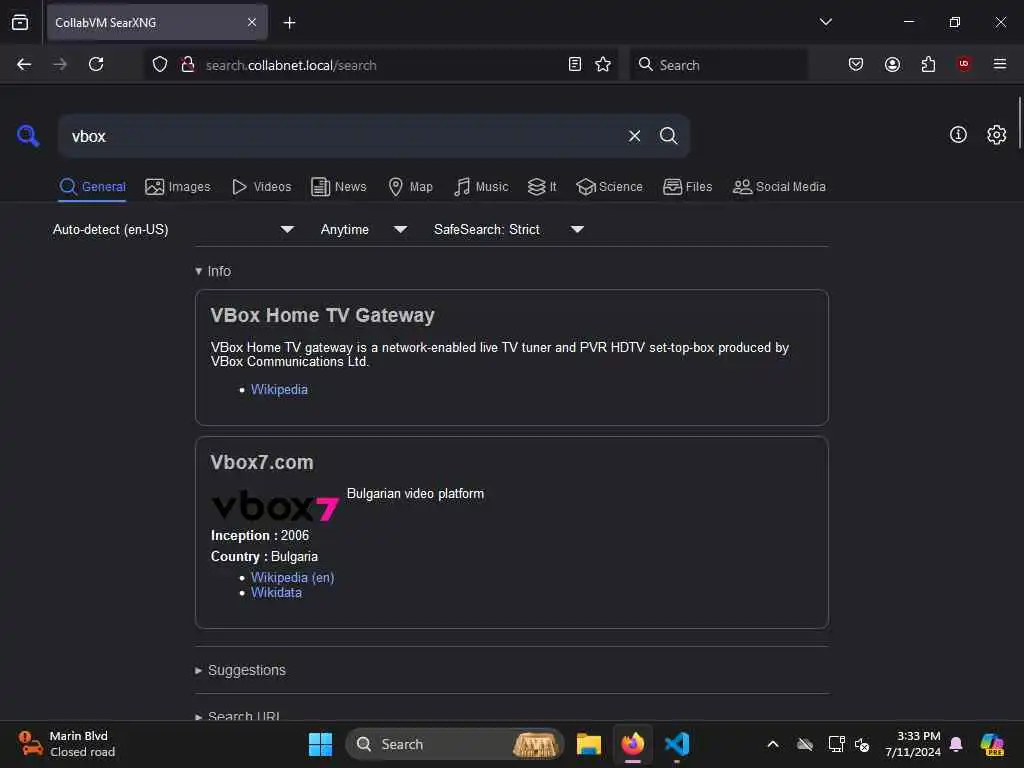Viewport: 1024px width, 768px height.
Task: Switch to the Map category
Action: pyautogui.click(x=410, y=187)
